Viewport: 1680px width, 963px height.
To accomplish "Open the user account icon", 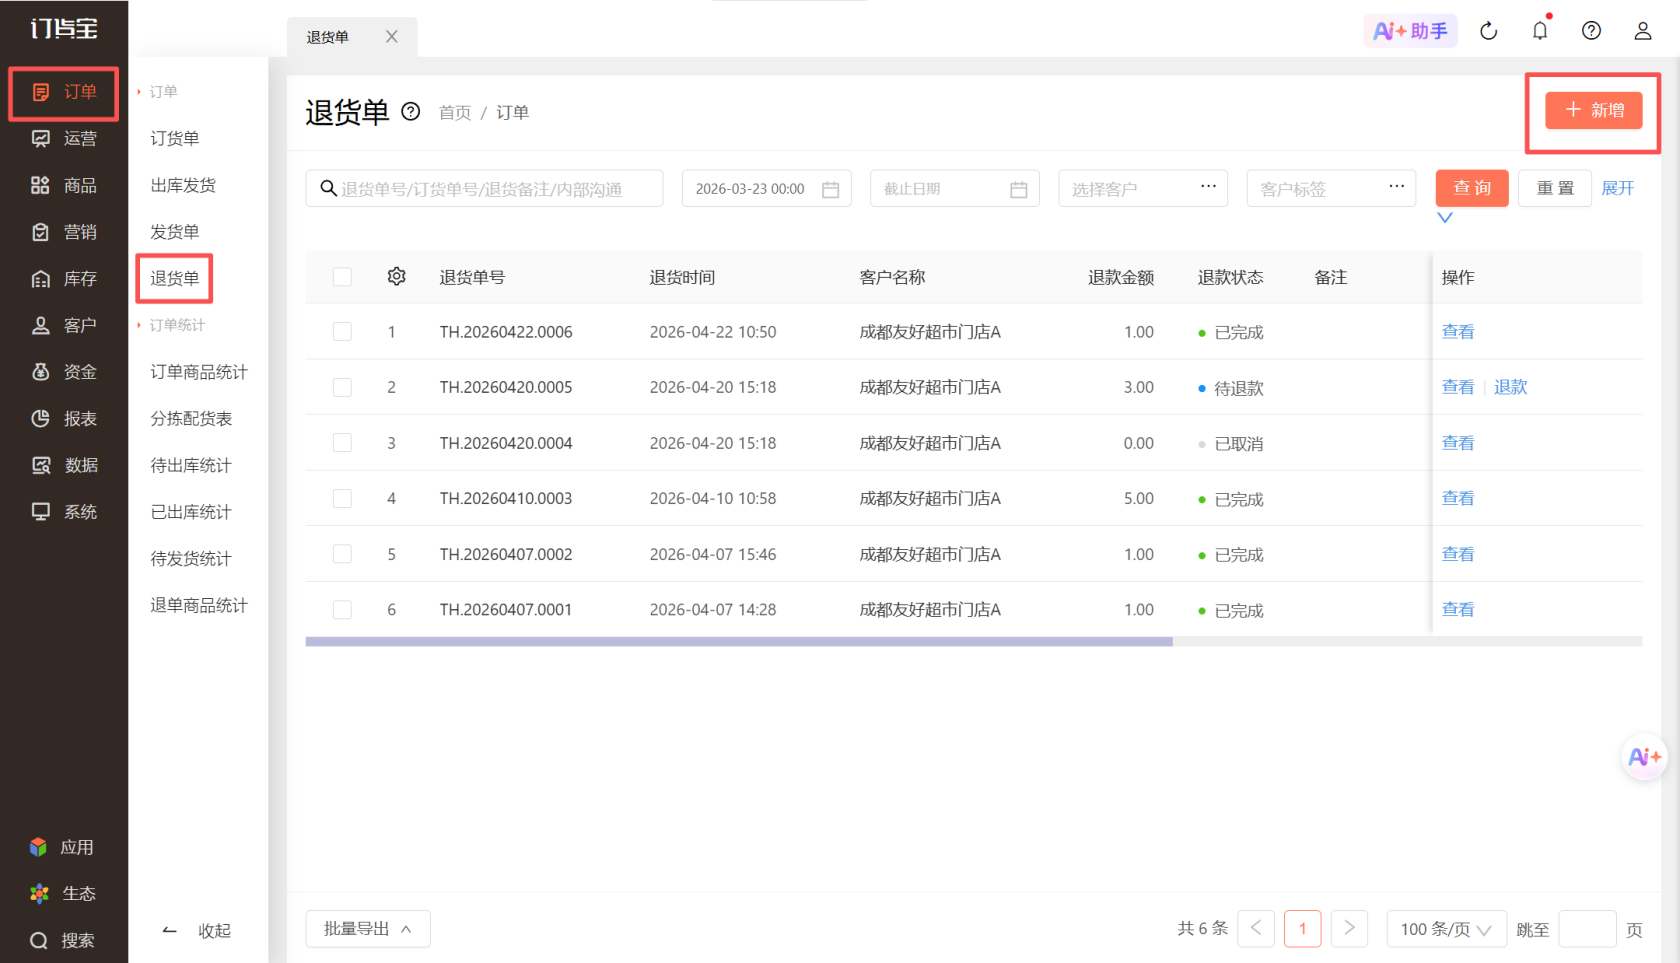I will point(1642,31).
